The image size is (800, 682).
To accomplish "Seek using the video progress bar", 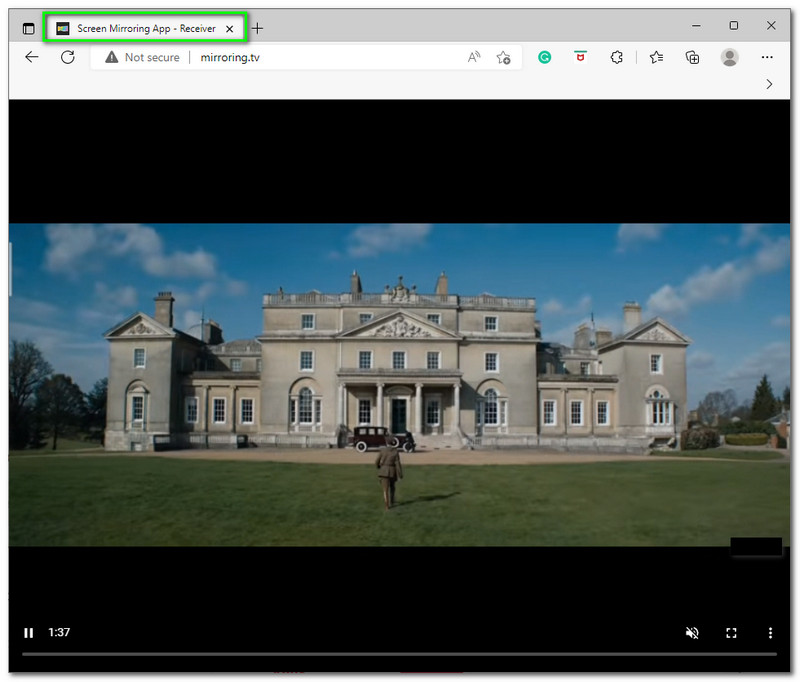I will (x=400, y=655).
